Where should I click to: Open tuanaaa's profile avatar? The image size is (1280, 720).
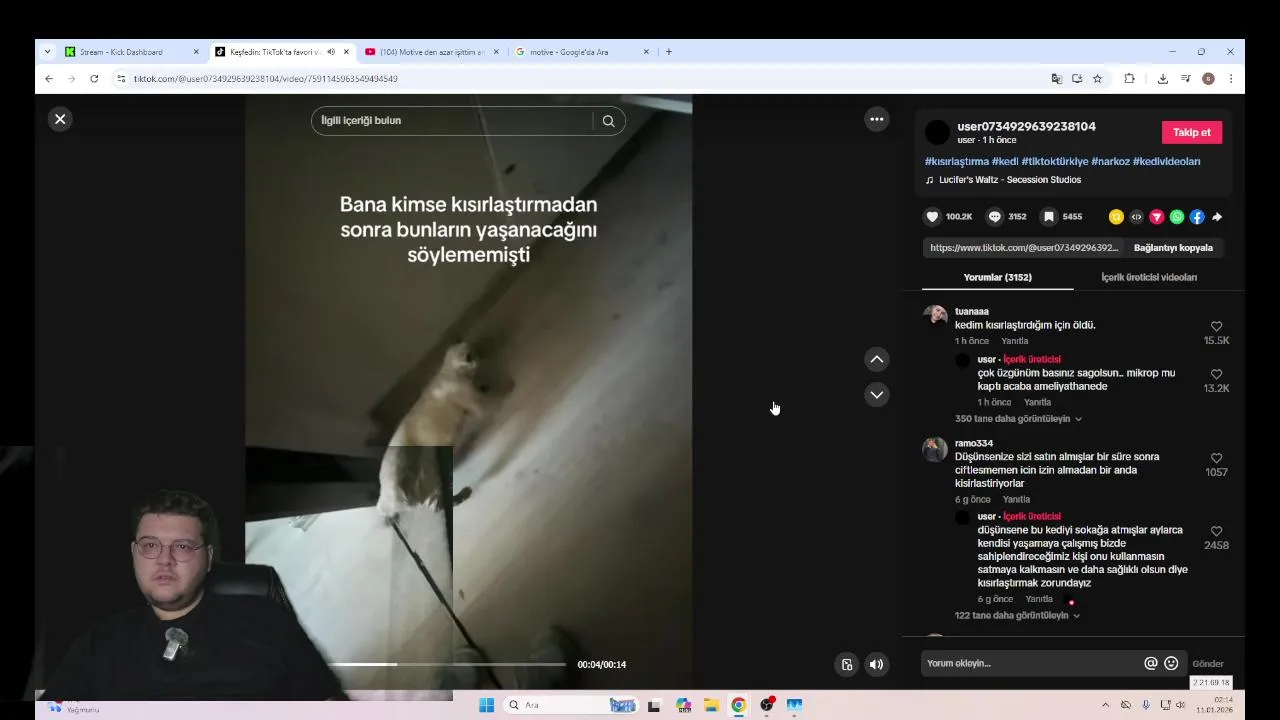click(x=935, y=316)
